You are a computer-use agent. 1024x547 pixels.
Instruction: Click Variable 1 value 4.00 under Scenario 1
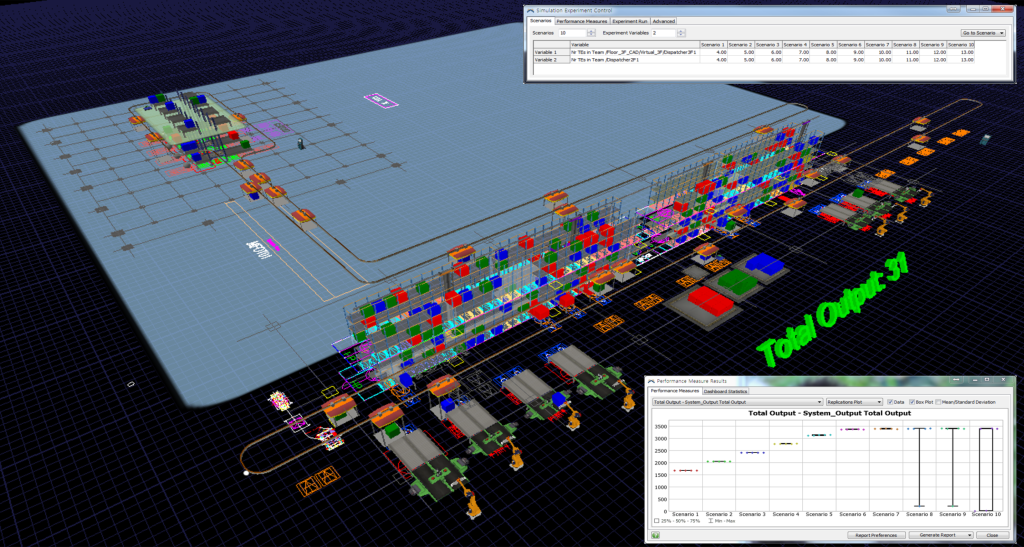tap(713, 52)
